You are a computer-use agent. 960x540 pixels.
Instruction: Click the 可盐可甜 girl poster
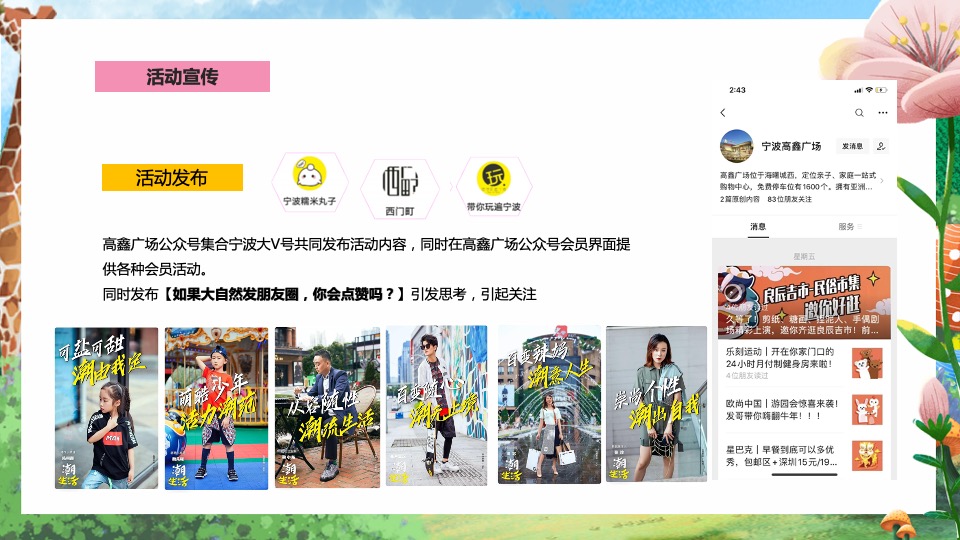(x=107, y=408)
